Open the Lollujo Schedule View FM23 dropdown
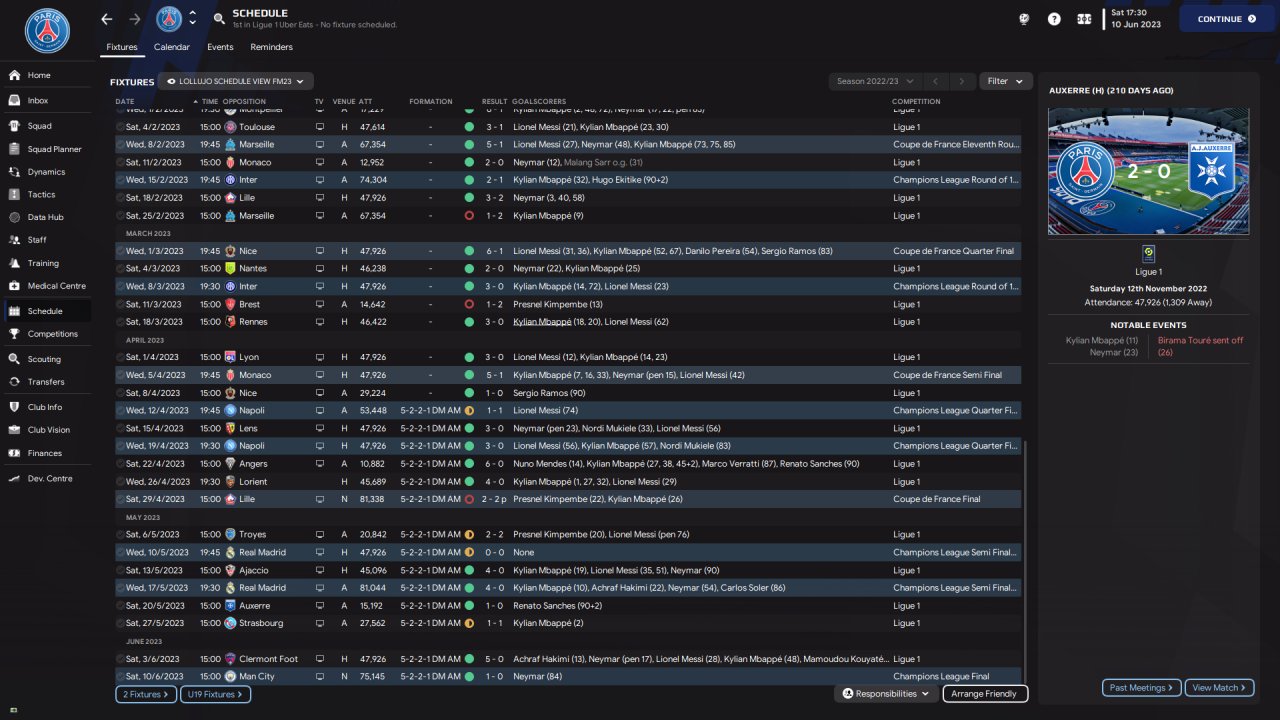Image resolution: width=1280 pixels, height=720 pixels. [x=236, y=81]
